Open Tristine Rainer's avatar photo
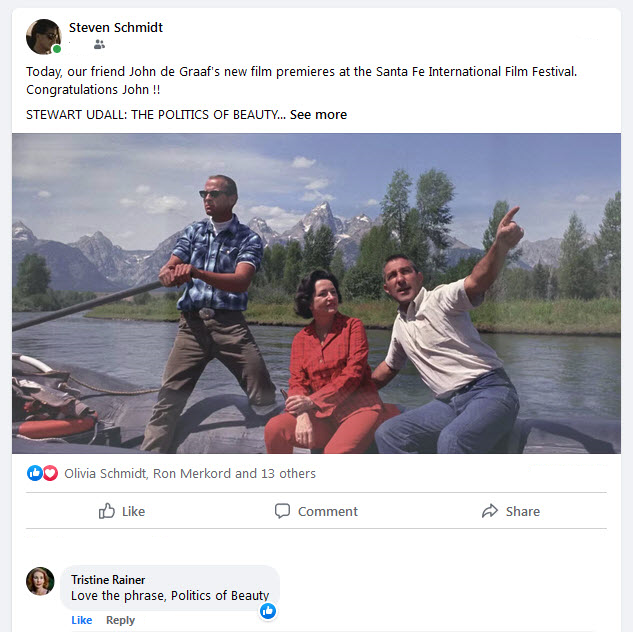The width and height of the screenshot is (633, 632). pos(40,581)
